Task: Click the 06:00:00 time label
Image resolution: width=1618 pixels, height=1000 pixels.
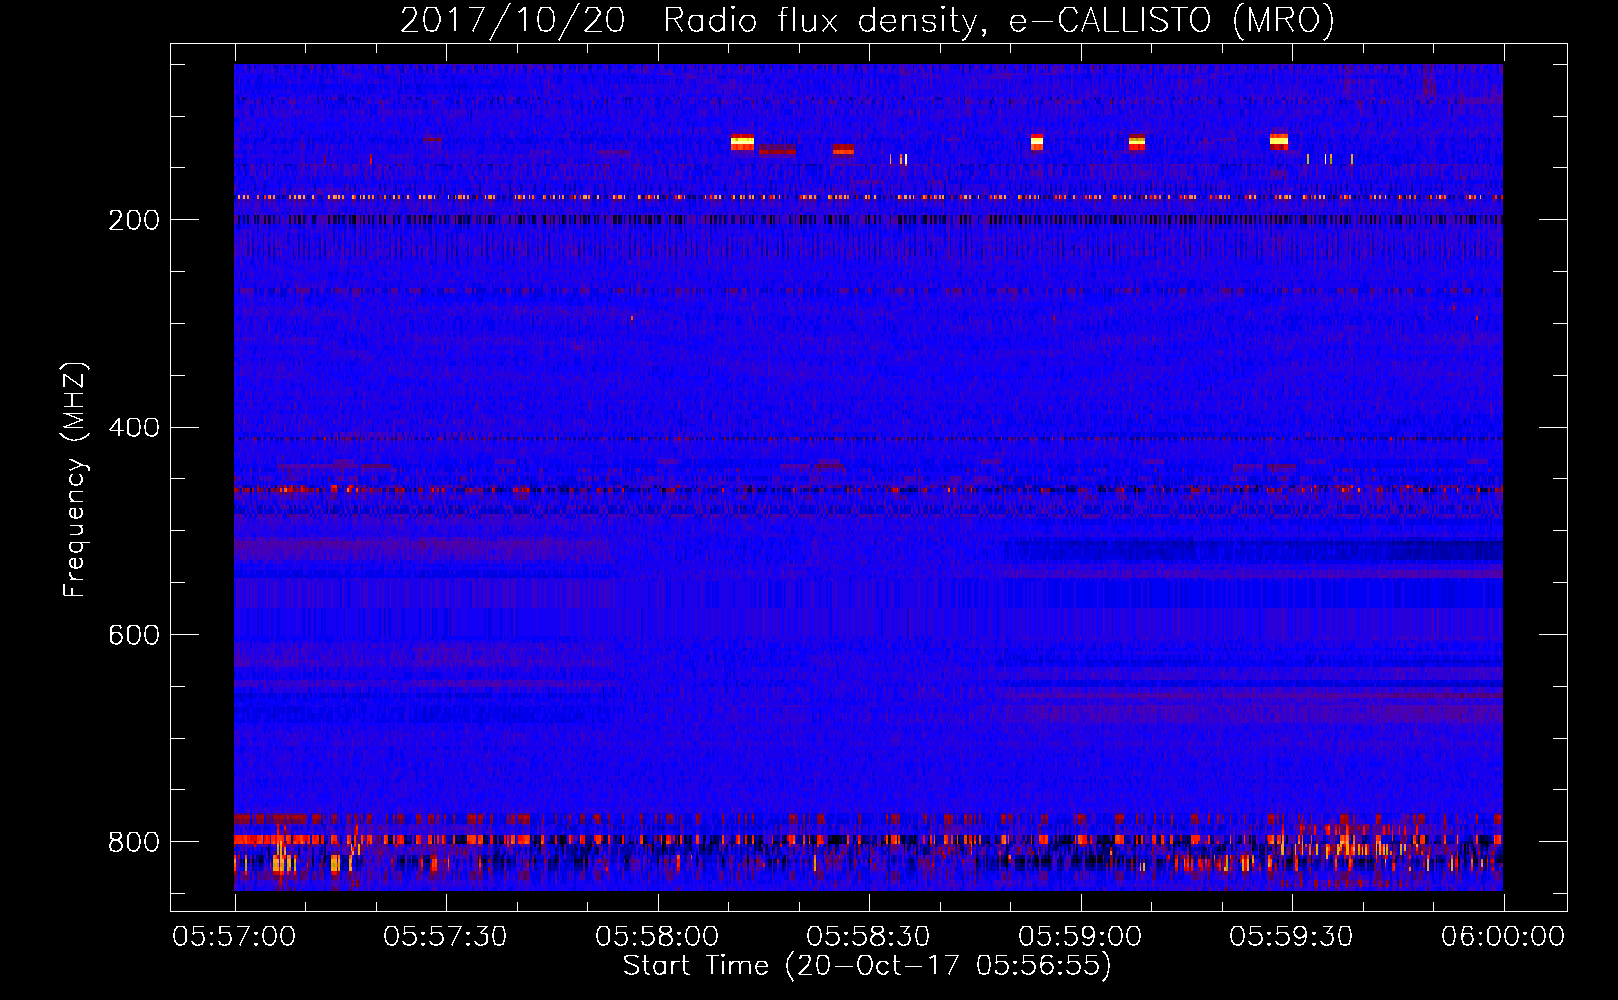Action: coord(1503,936)
